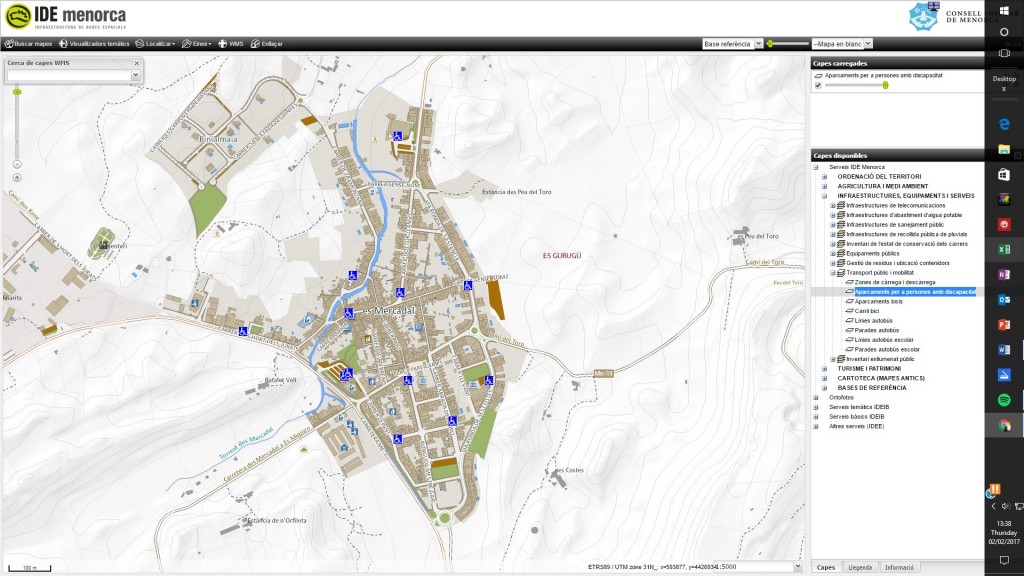The height and width of the screenshot is (576, 1024).
Task: Open the Buscar mapes tool
Action: [x=28, y=44]
